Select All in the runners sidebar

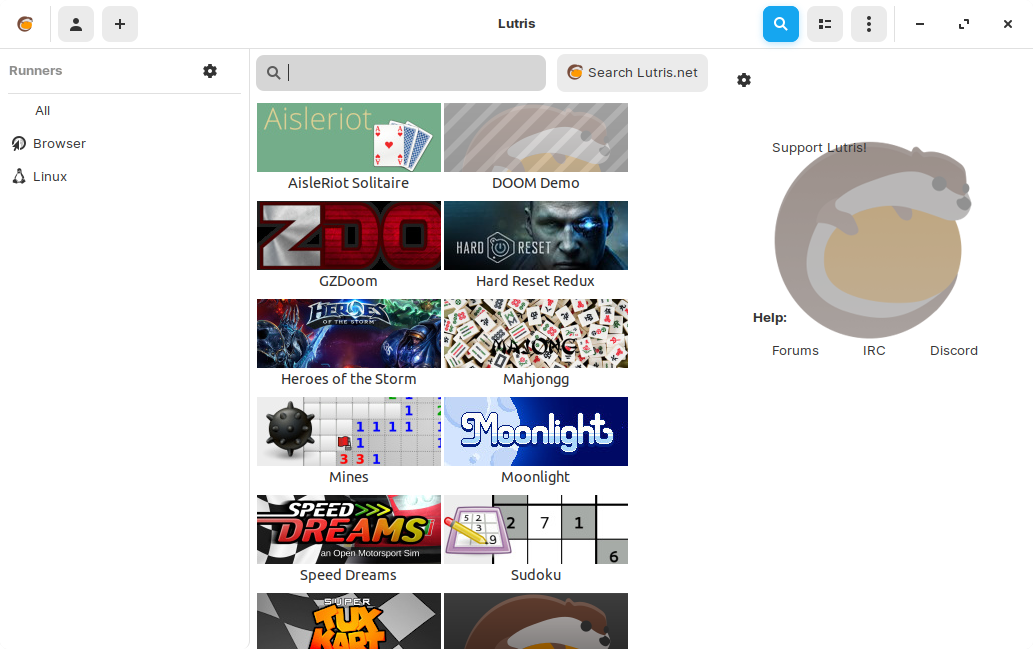tap(43, 111)
